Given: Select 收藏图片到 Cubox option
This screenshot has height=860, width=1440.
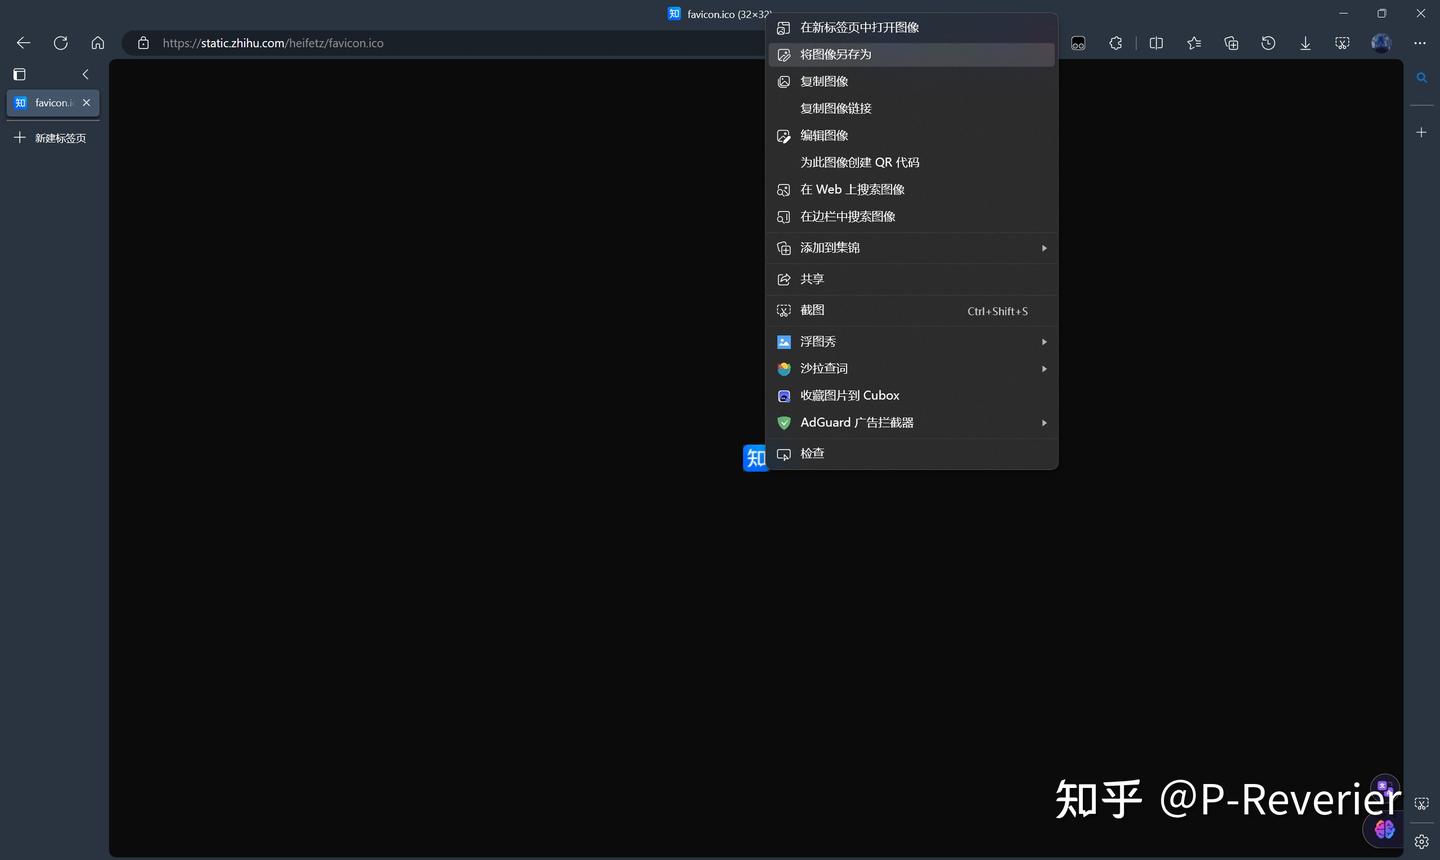Looking at the screenshot, I should tap(849, 395).
